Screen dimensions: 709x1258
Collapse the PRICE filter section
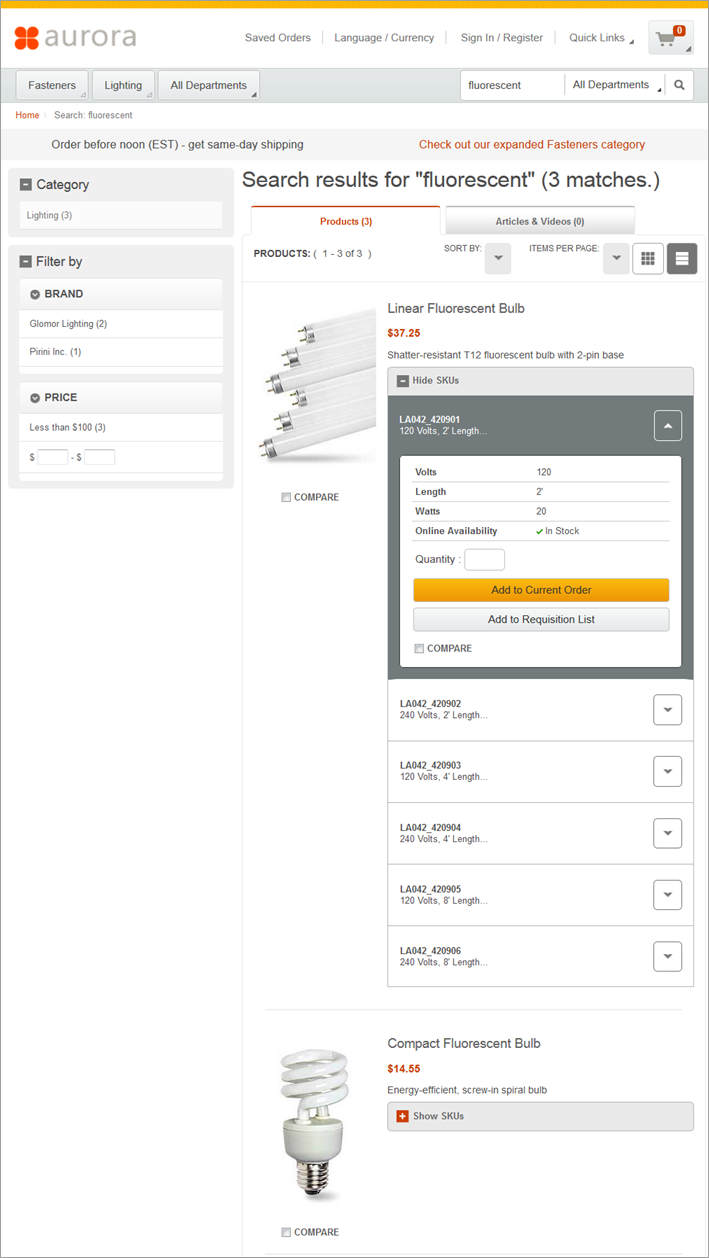coord(35,398)
